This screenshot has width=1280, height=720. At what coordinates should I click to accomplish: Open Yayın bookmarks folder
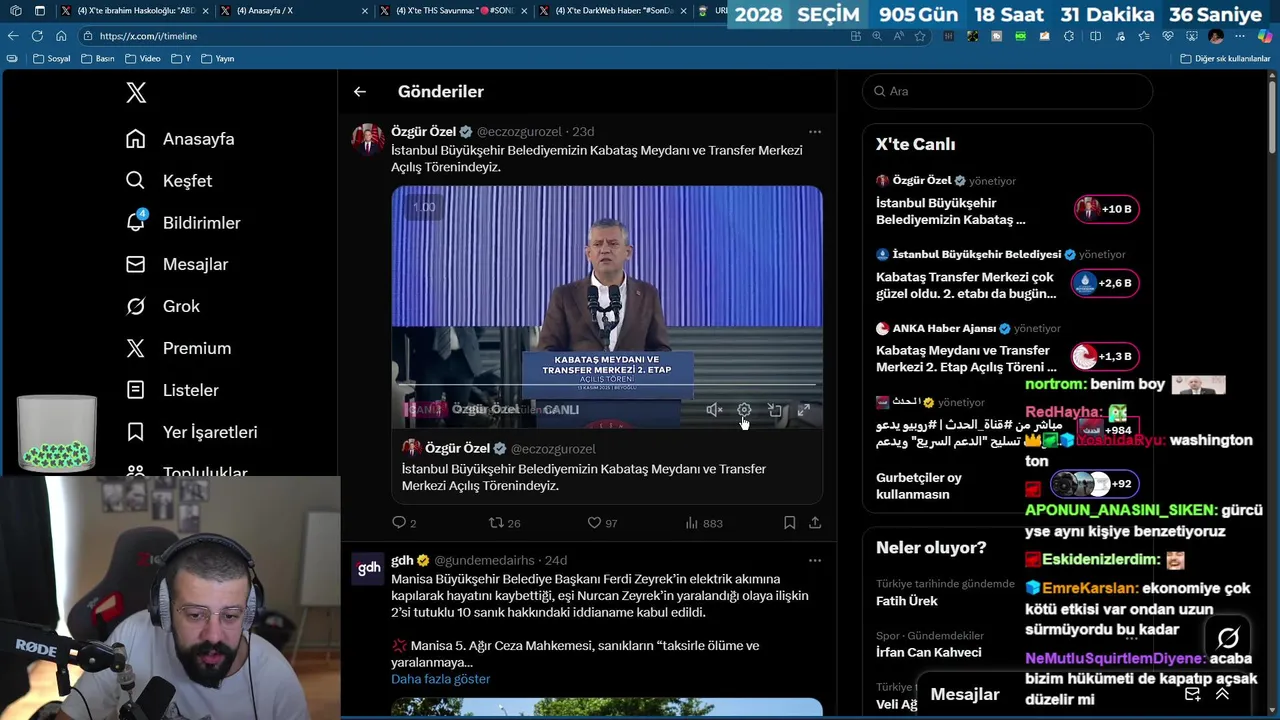(x=217, y=59)
